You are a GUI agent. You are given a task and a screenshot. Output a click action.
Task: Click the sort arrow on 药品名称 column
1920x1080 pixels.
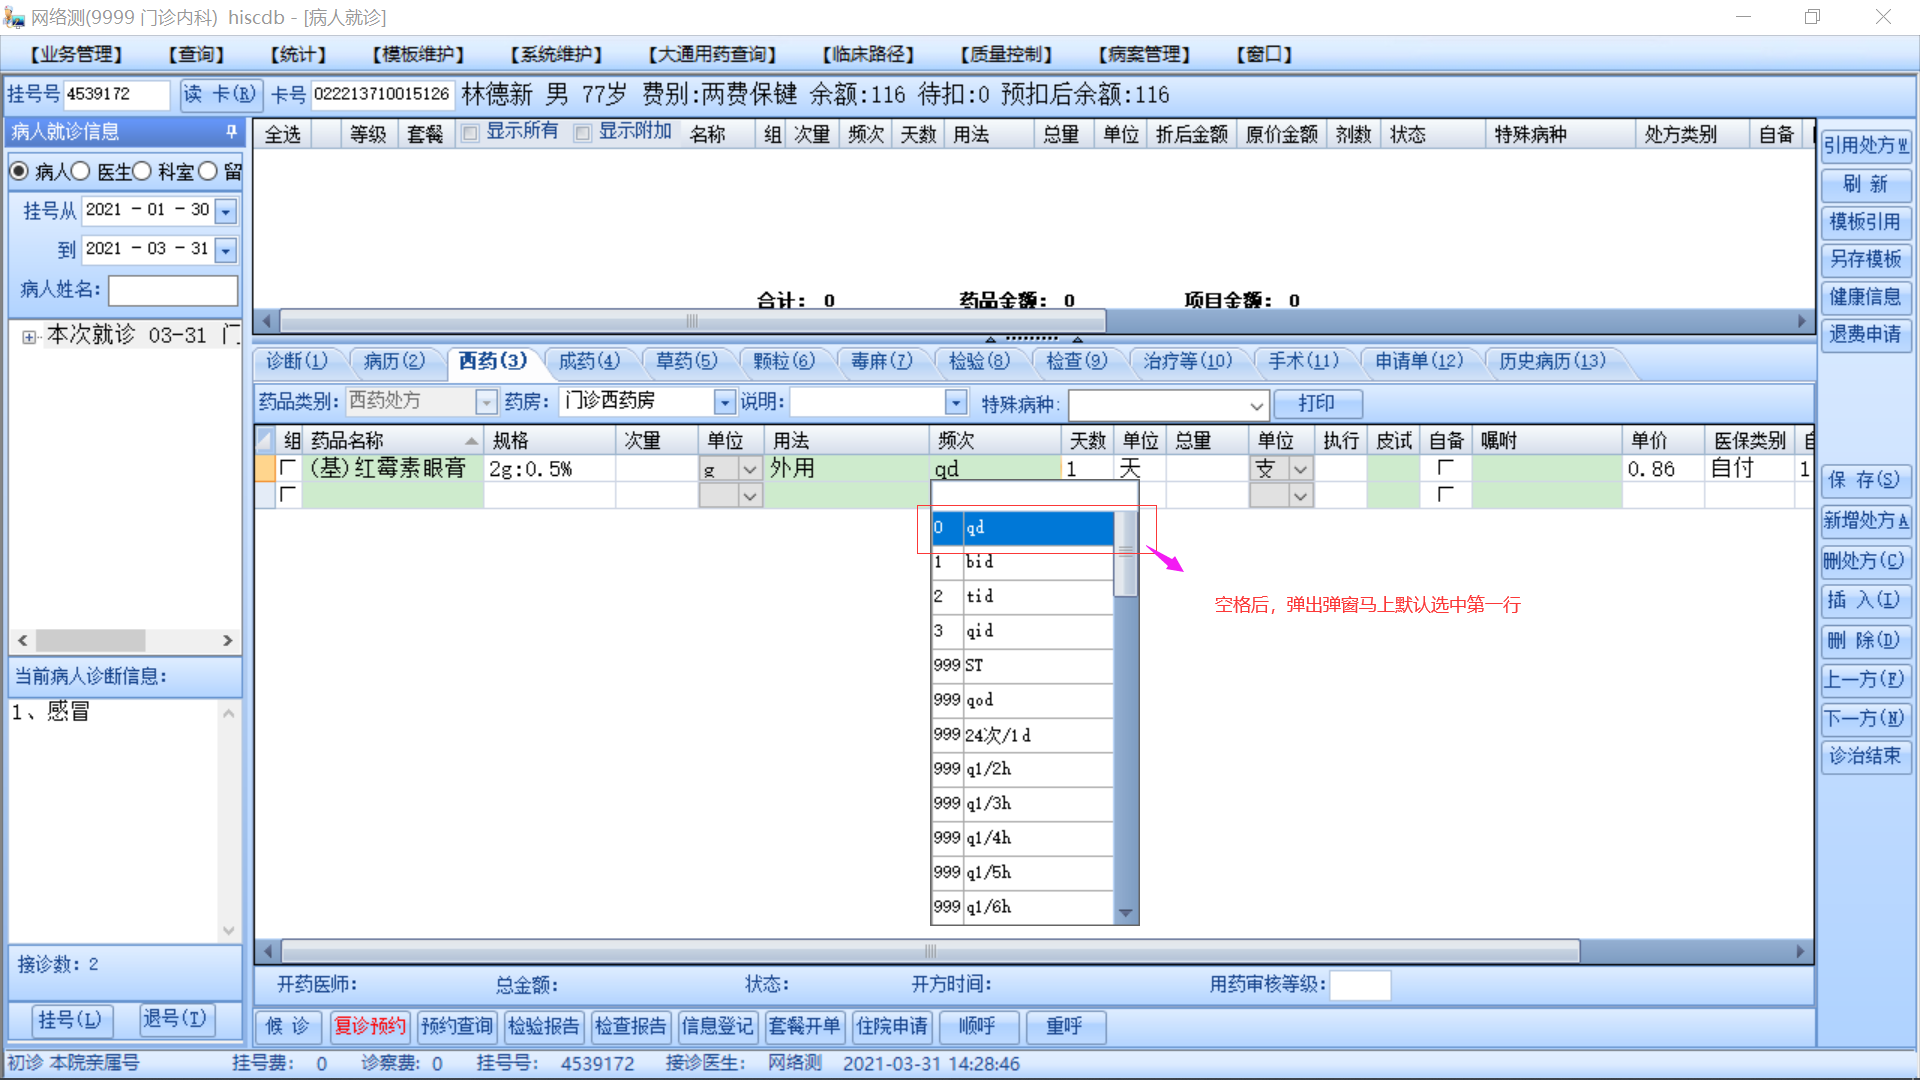coord(471,441)
